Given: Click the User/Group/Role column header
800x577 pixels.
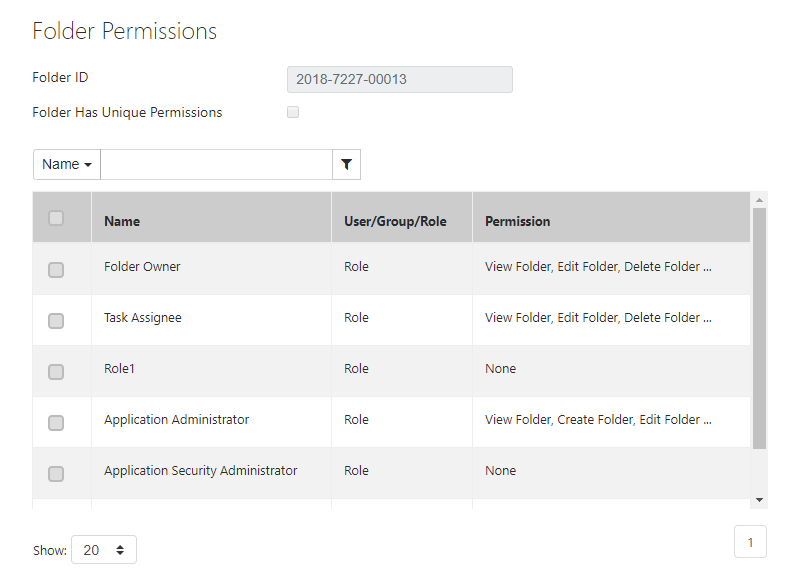Looking at the screenshot, I should tap(395, 221).
